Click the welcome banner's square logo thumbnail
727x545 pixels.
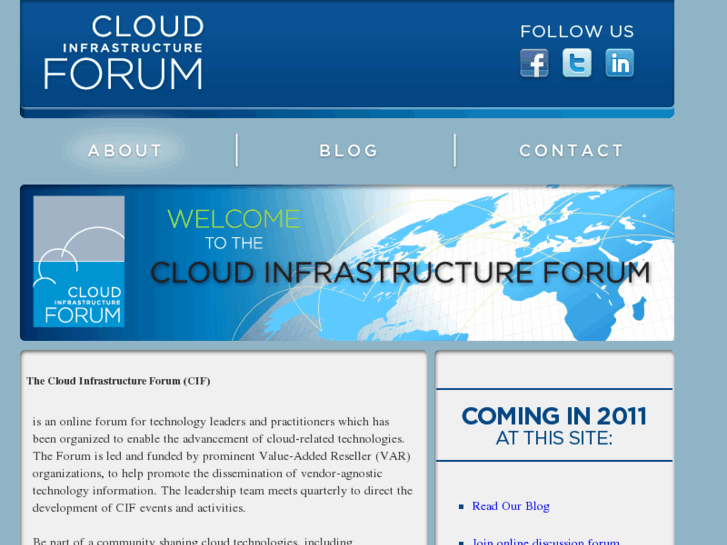coord(79,262)
